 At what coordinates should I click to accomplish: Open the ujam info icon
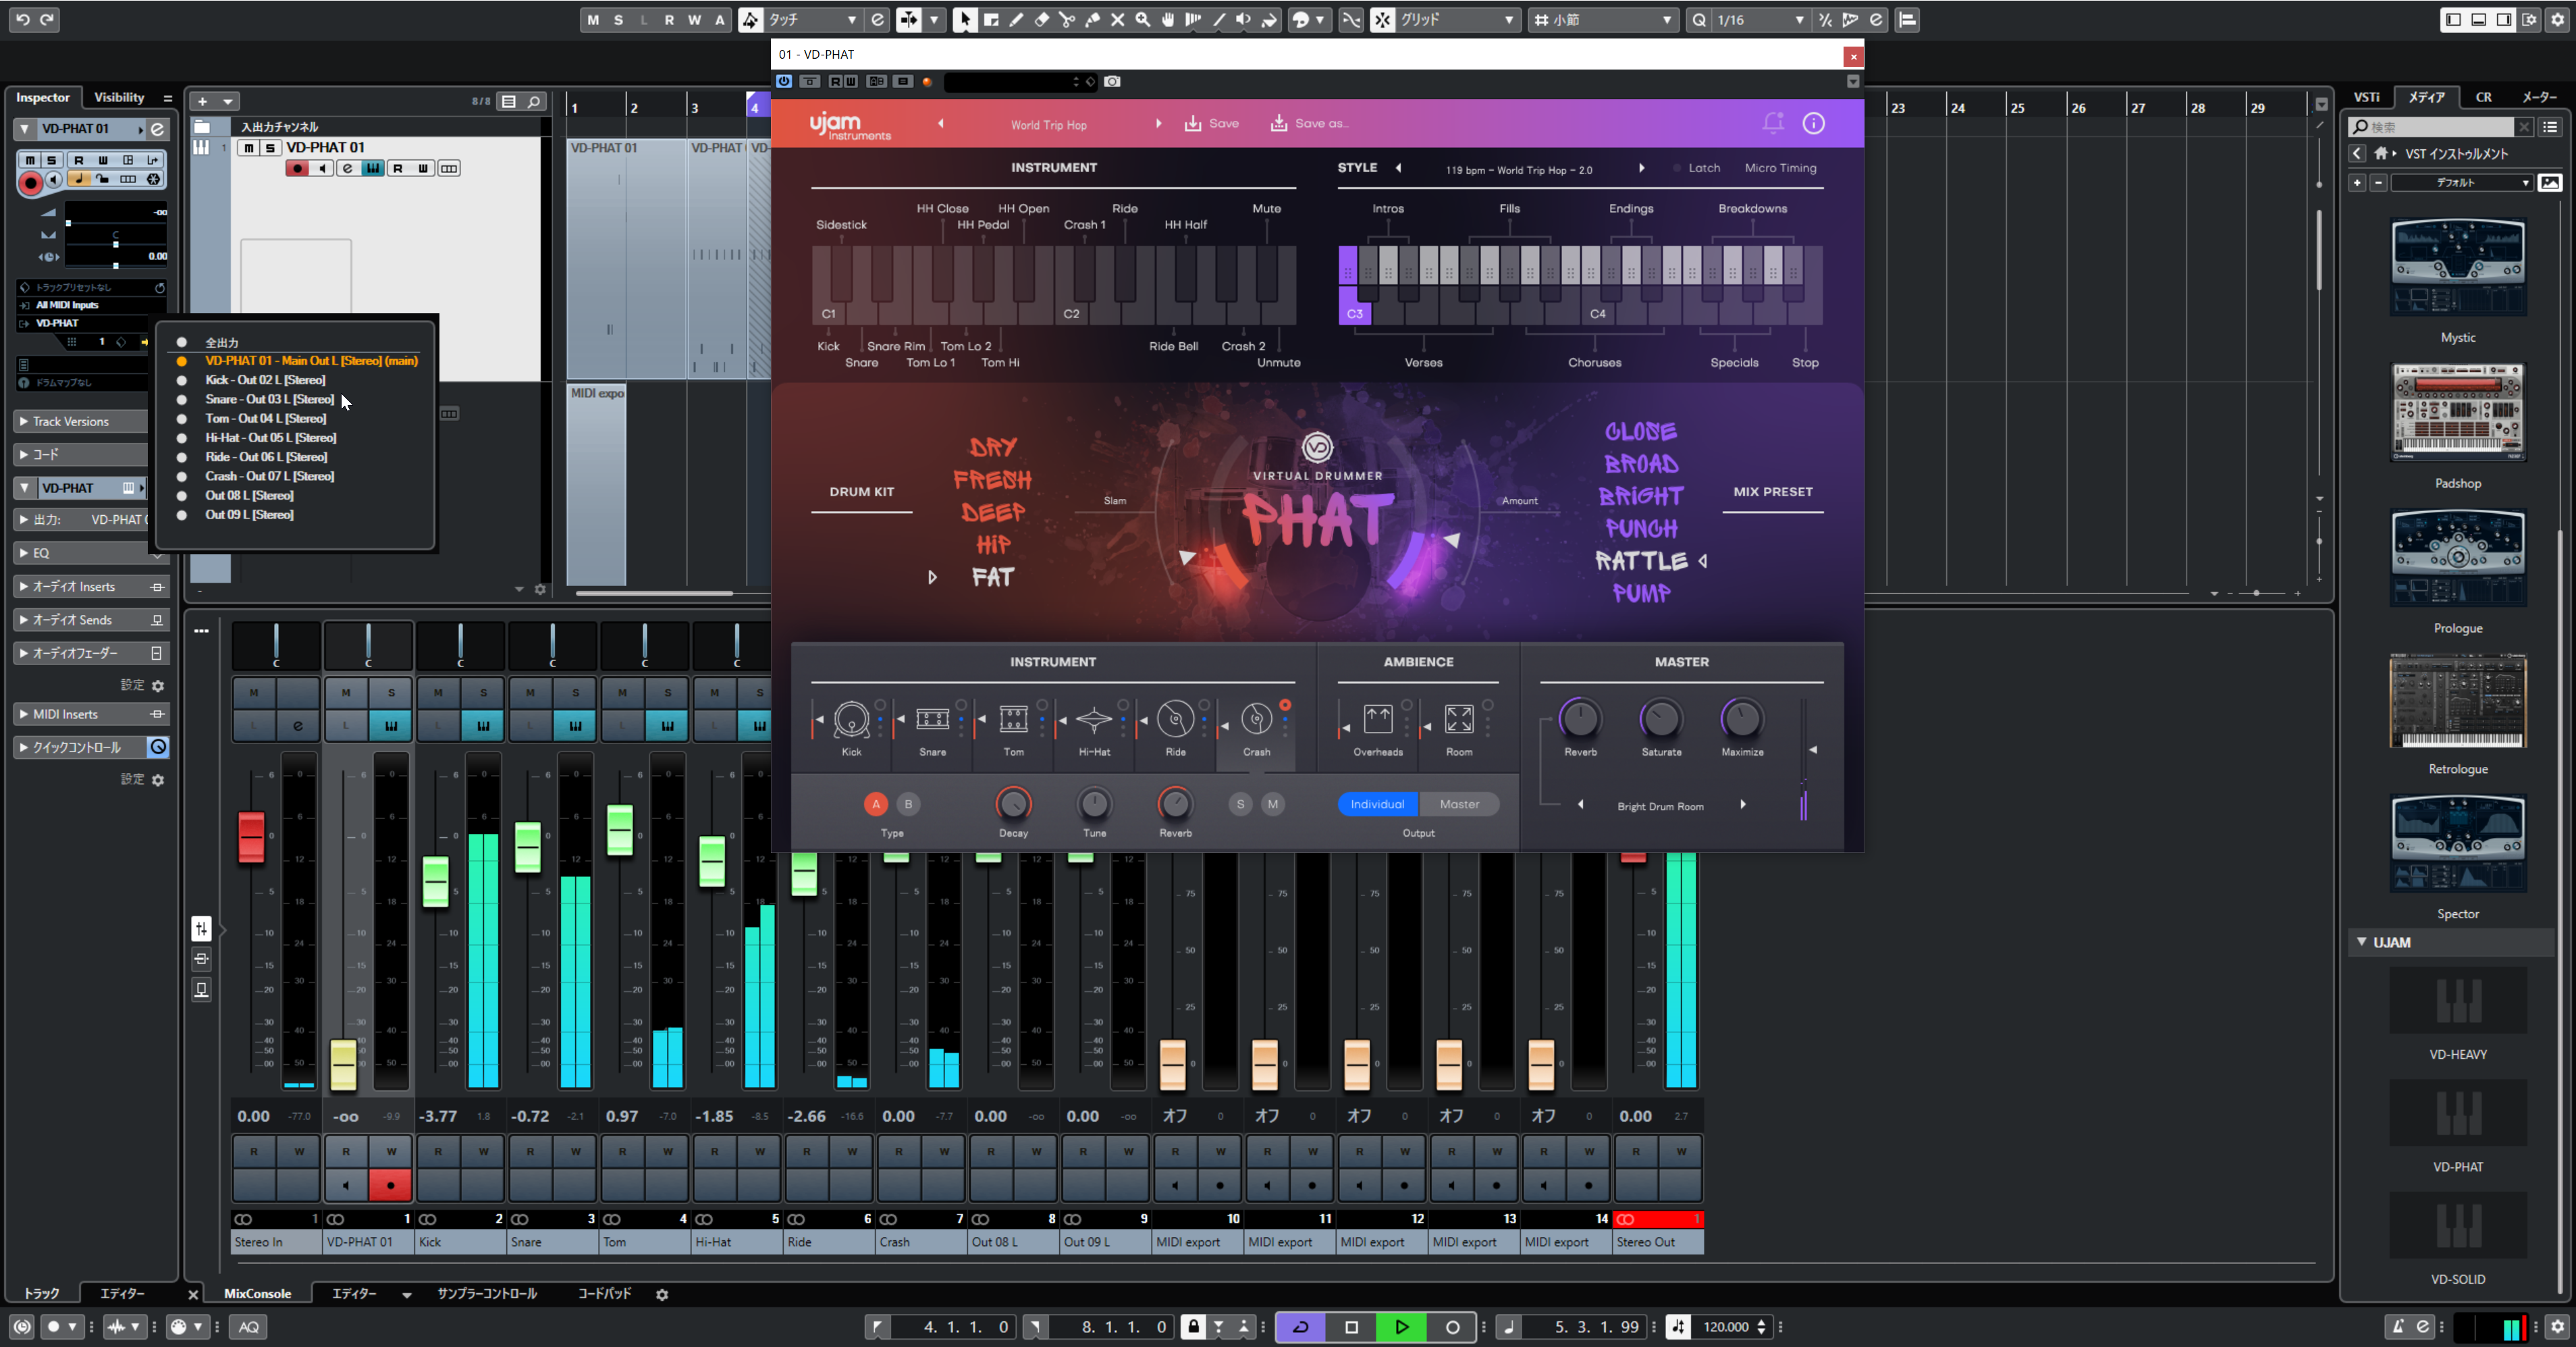coord(1813,123)
